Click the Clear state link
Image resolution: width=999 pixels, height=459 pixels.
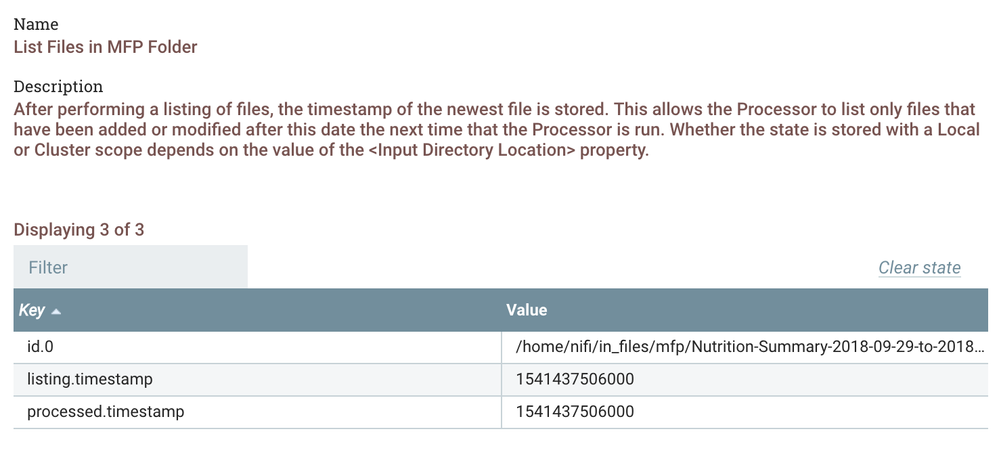pyautogui.click(x=919, y=267)
